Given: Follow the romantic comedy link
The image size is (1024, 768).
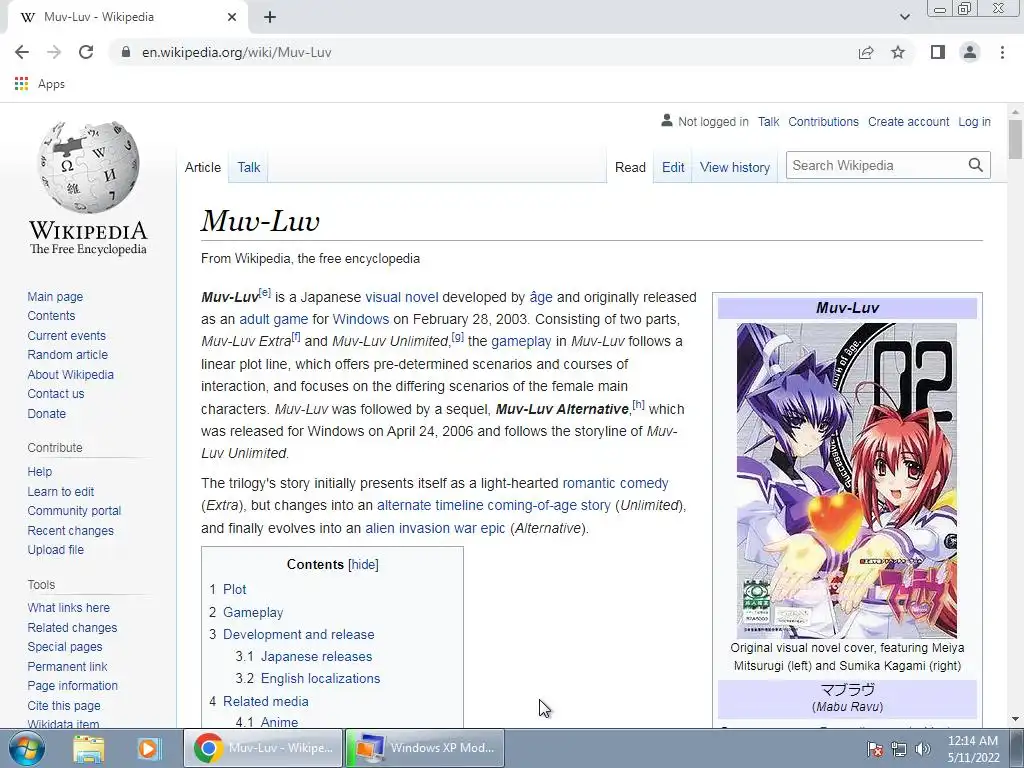Looking at the screenshot, I should 615,483.
